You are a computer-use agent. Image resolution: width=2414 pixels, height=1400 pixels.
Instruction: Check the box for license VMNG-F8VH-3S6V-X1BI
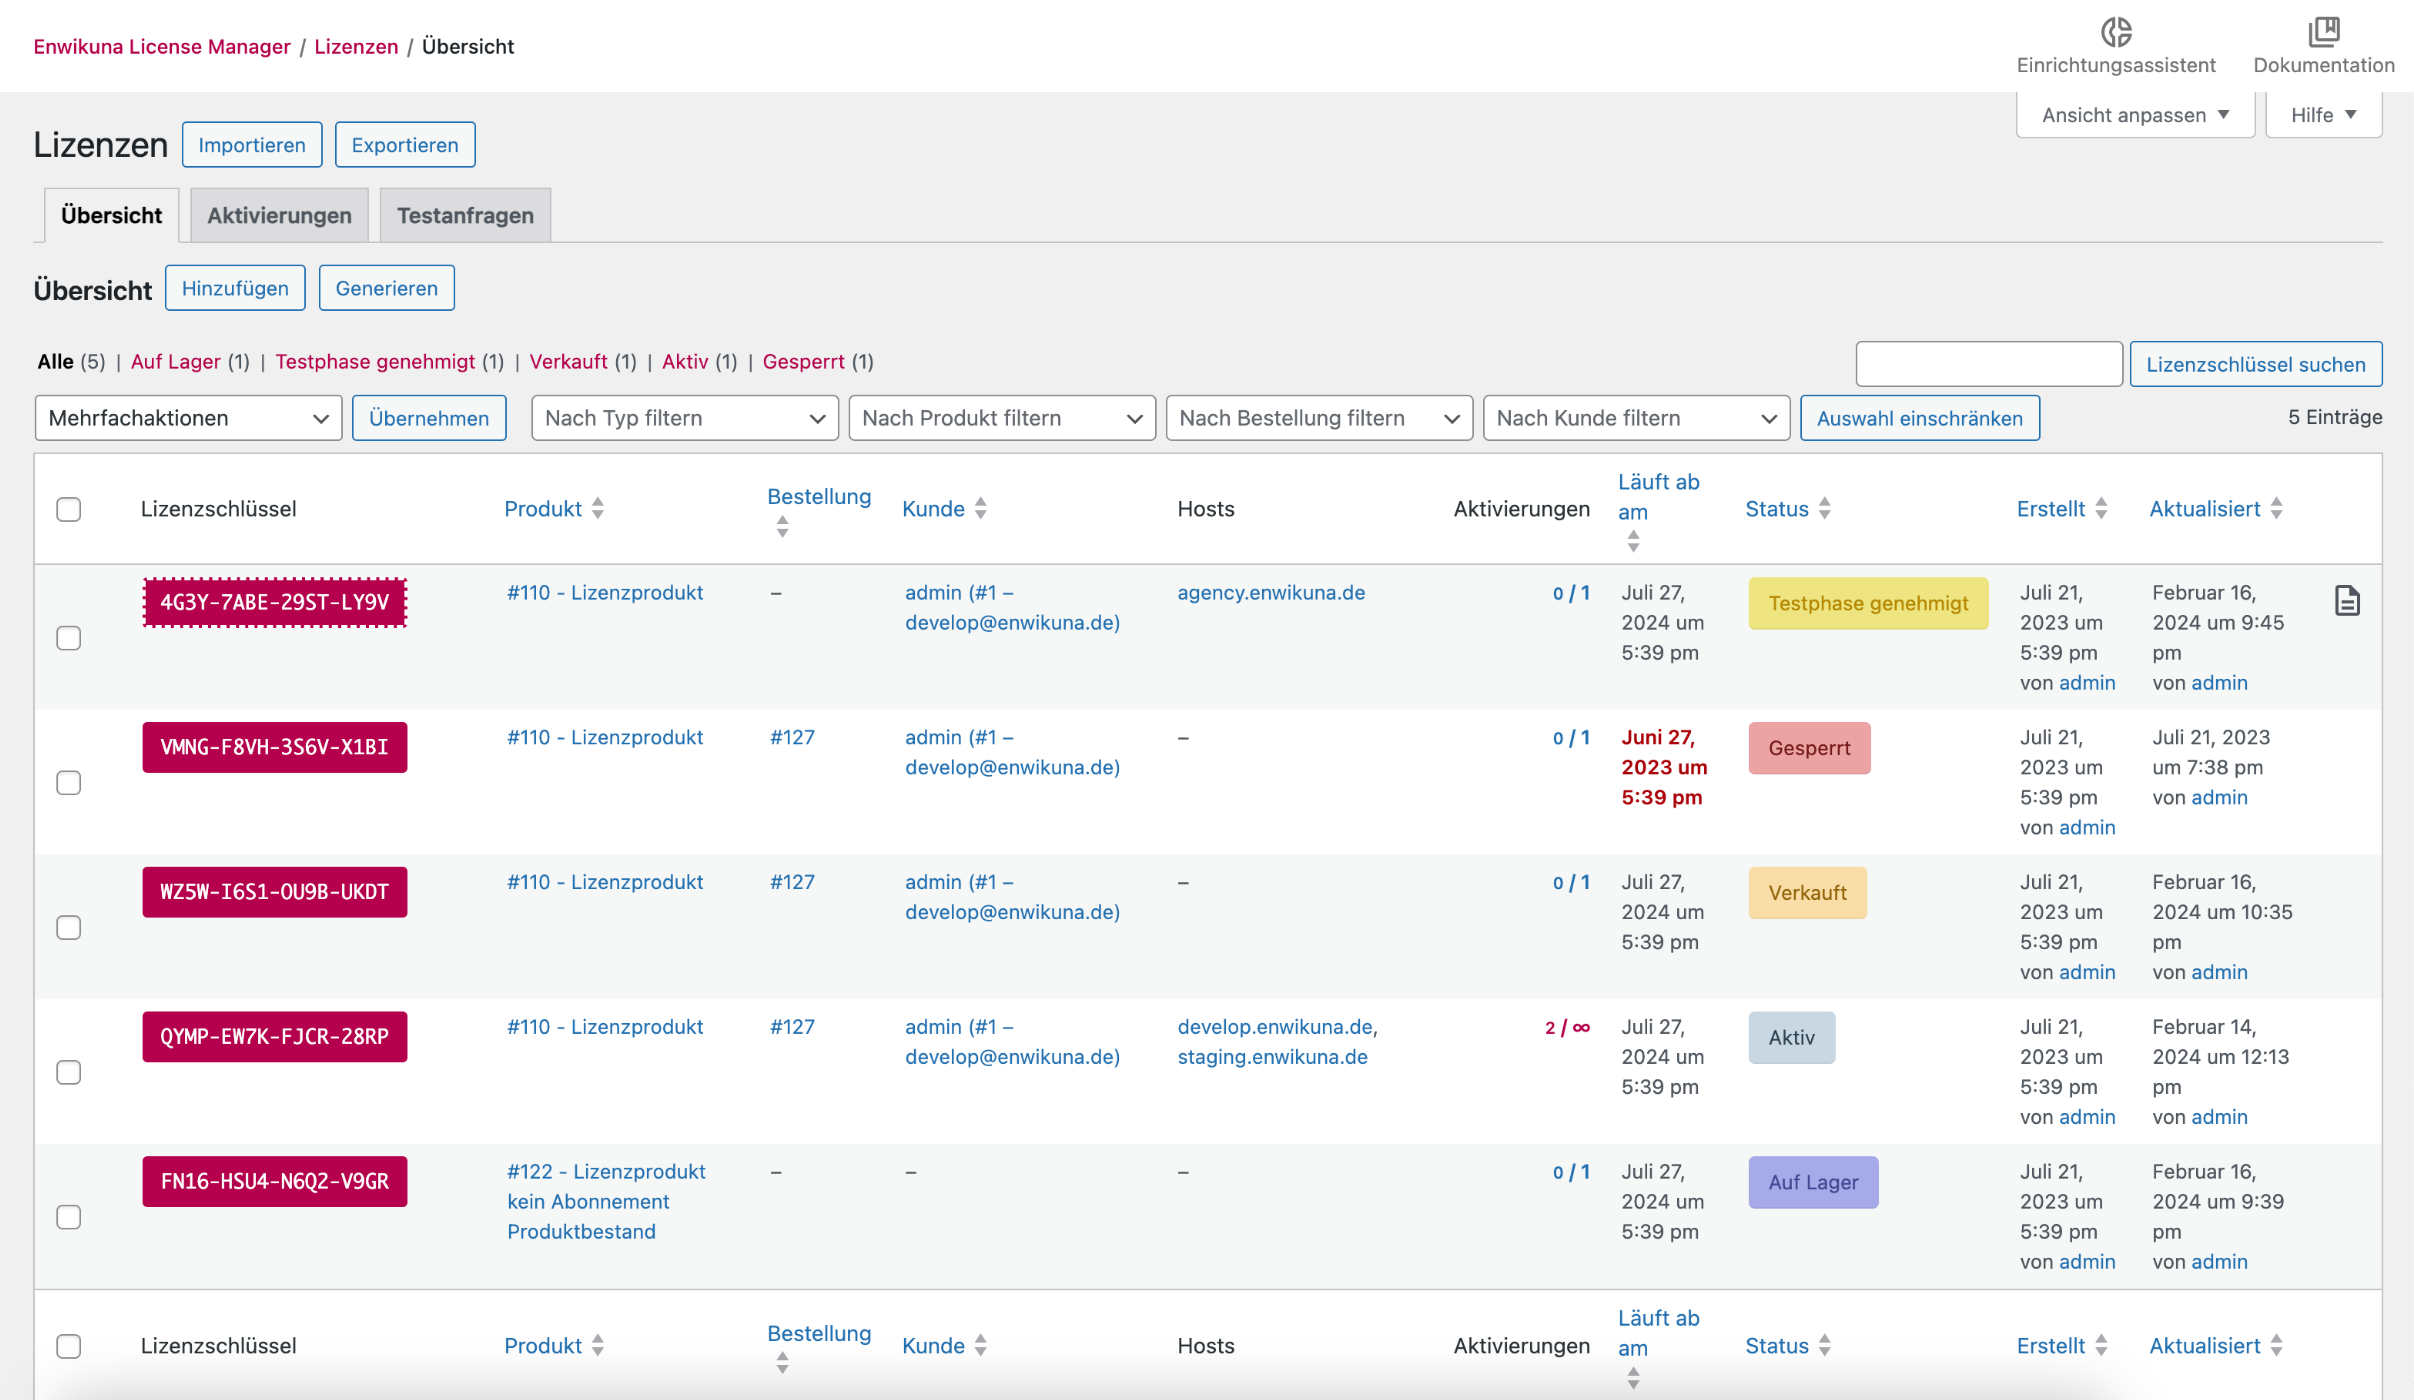coord(68,783)
